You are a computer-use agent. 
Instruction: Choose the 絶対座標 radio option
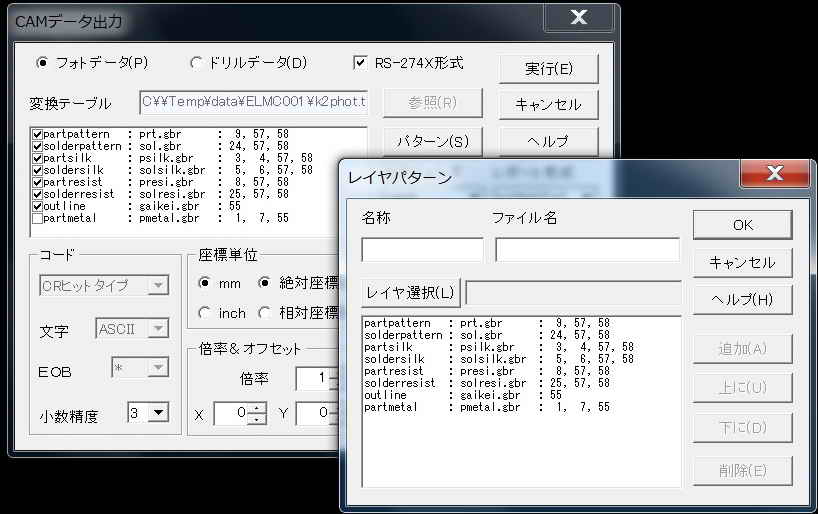click(265, 283)
